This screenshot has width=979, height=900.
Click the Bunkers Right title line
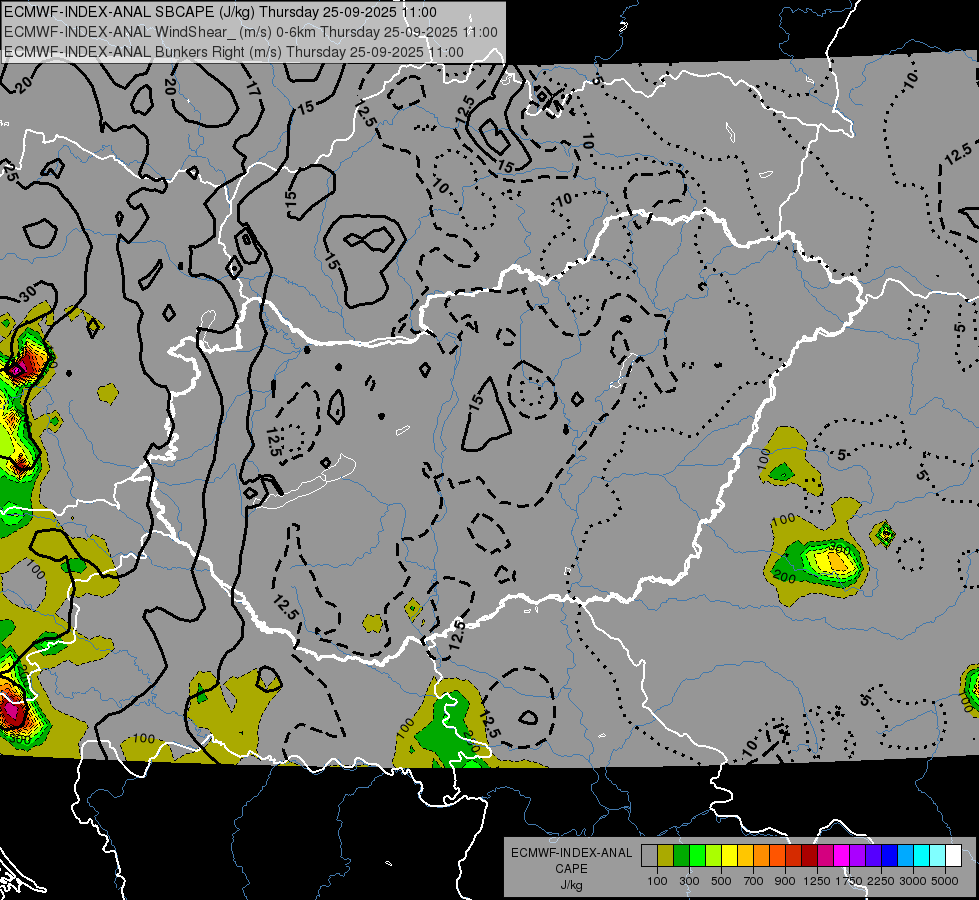[234, 52]
